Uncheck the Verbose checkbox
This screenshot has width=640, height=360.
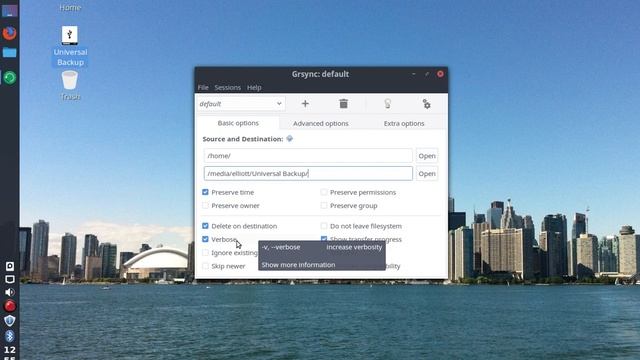[205, 239]
